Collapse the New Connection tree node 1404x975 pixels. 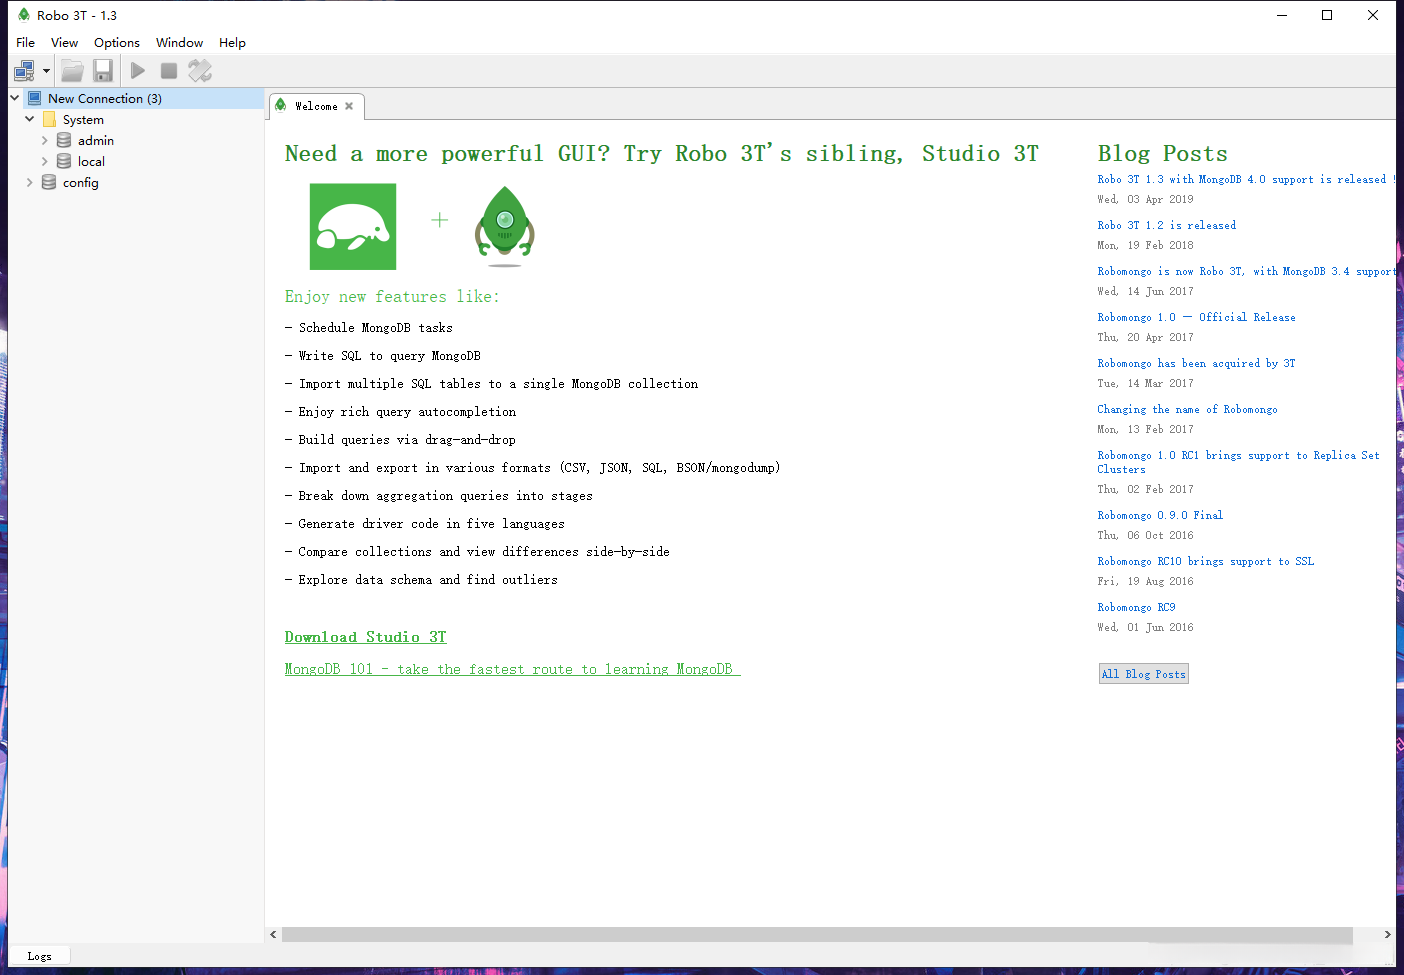[15, 98]
